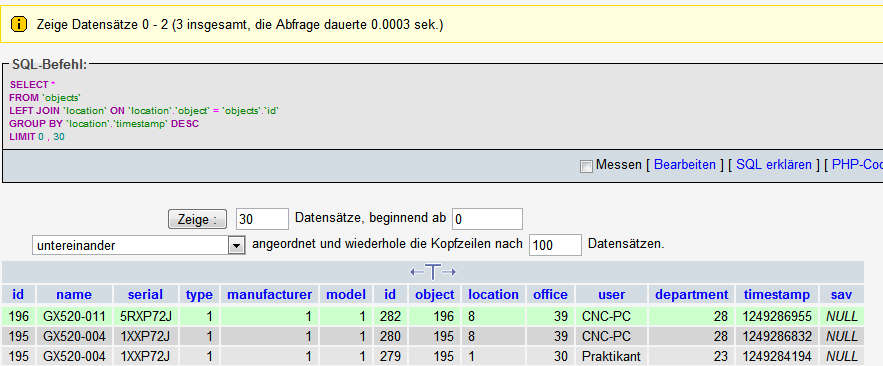Click the id cell 279
Image resolution: width=883 pixels, height=366 pixels.
(x=390, y=356)
